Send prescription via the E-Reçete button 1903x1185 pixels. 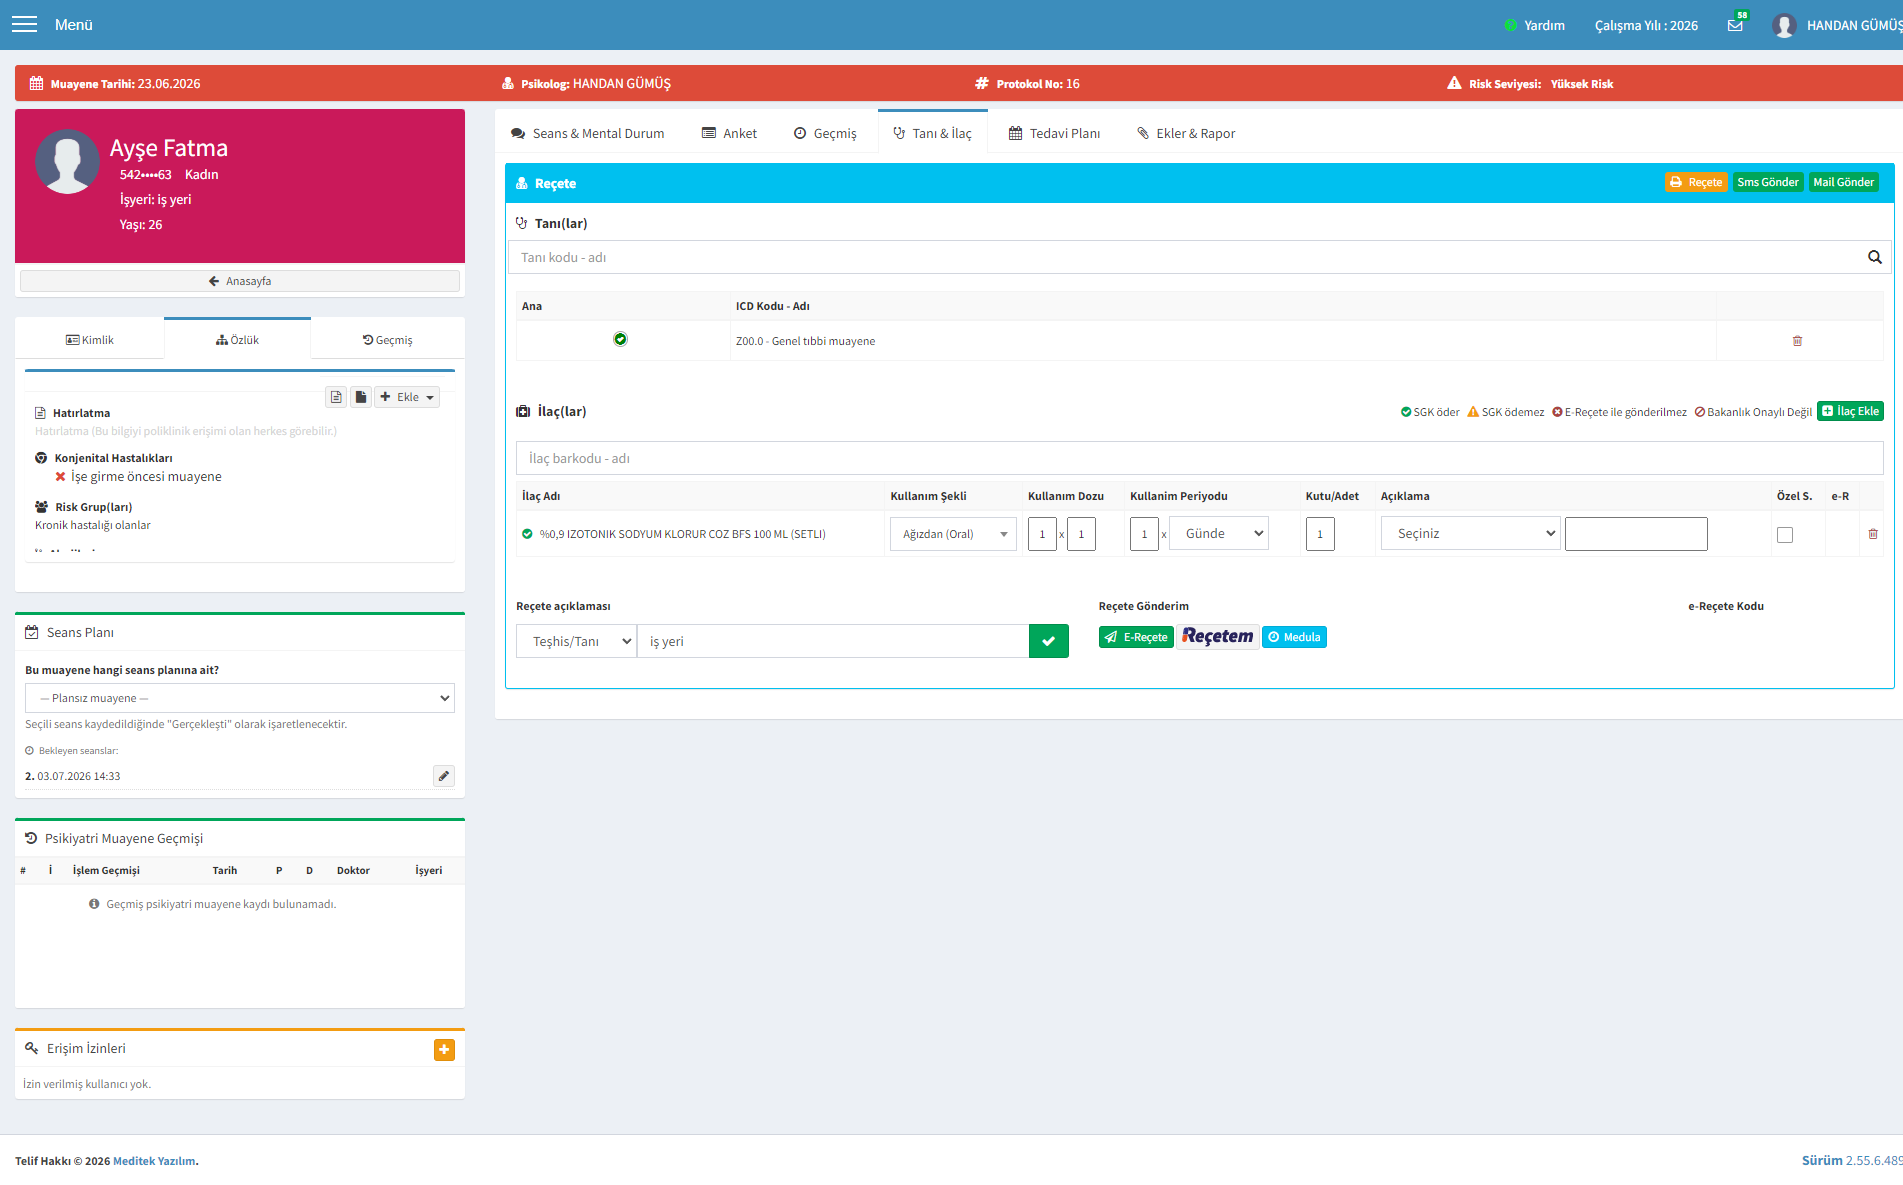[x=1136, y=637]
